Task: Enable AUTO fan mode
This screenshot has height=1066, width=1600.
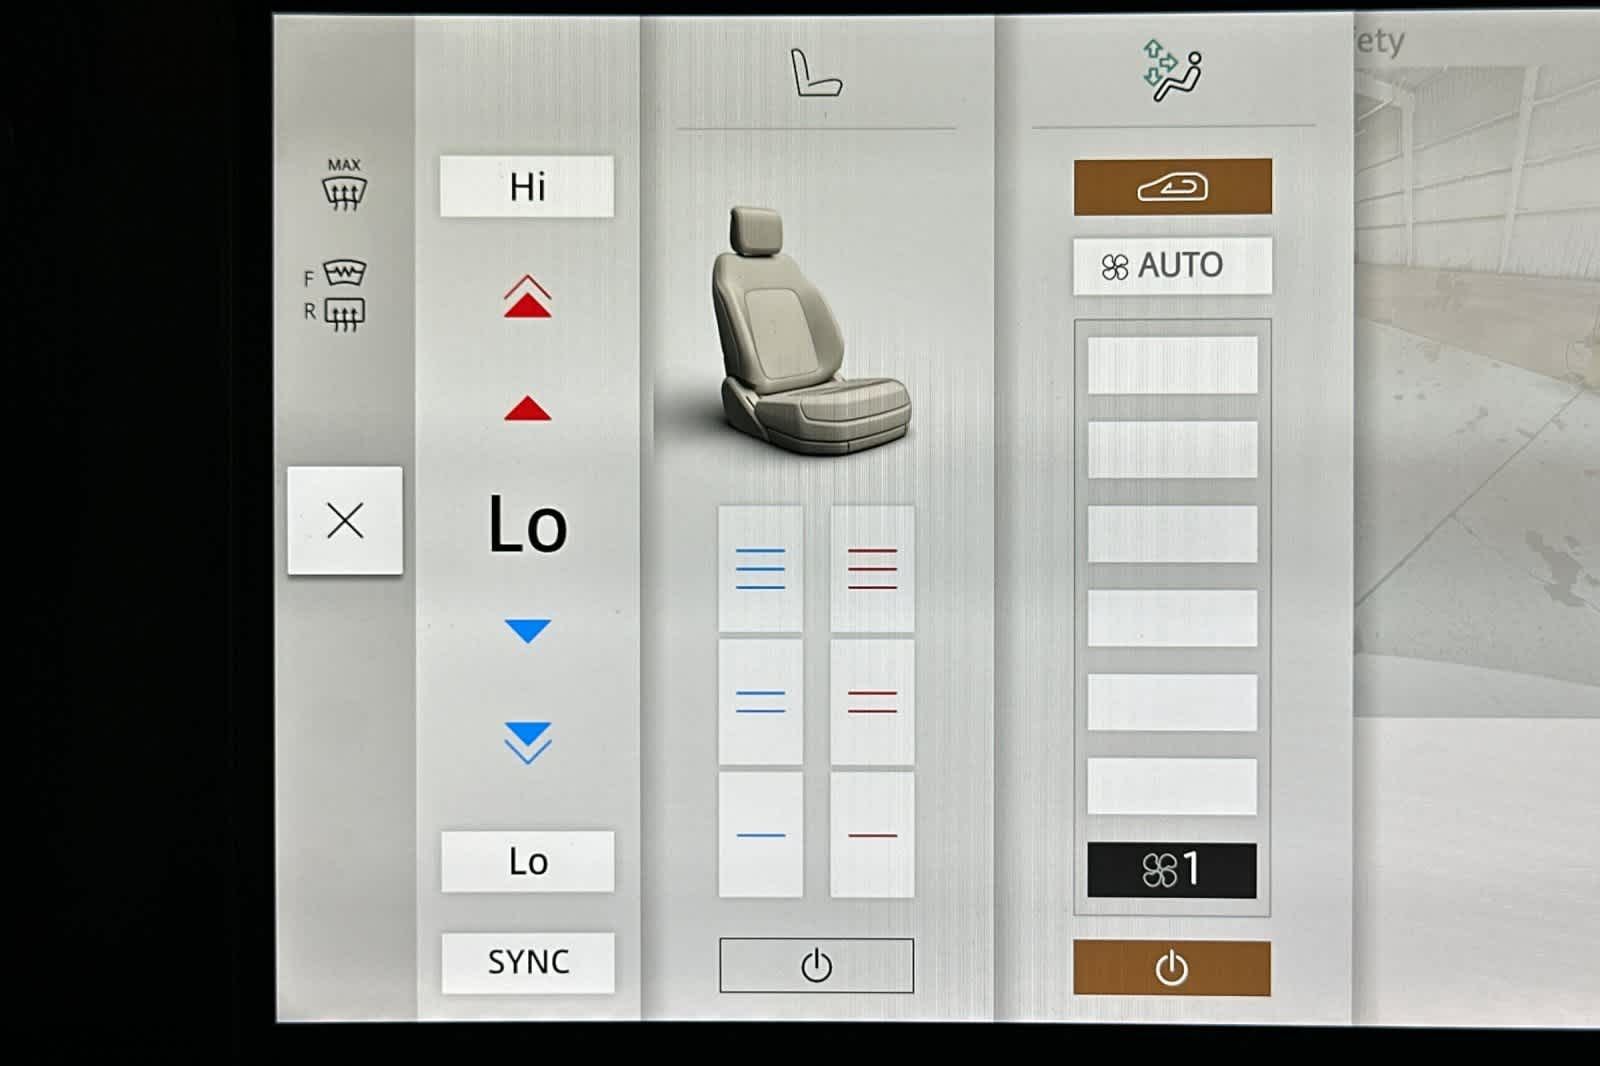Action: (x=1172, y=266)
